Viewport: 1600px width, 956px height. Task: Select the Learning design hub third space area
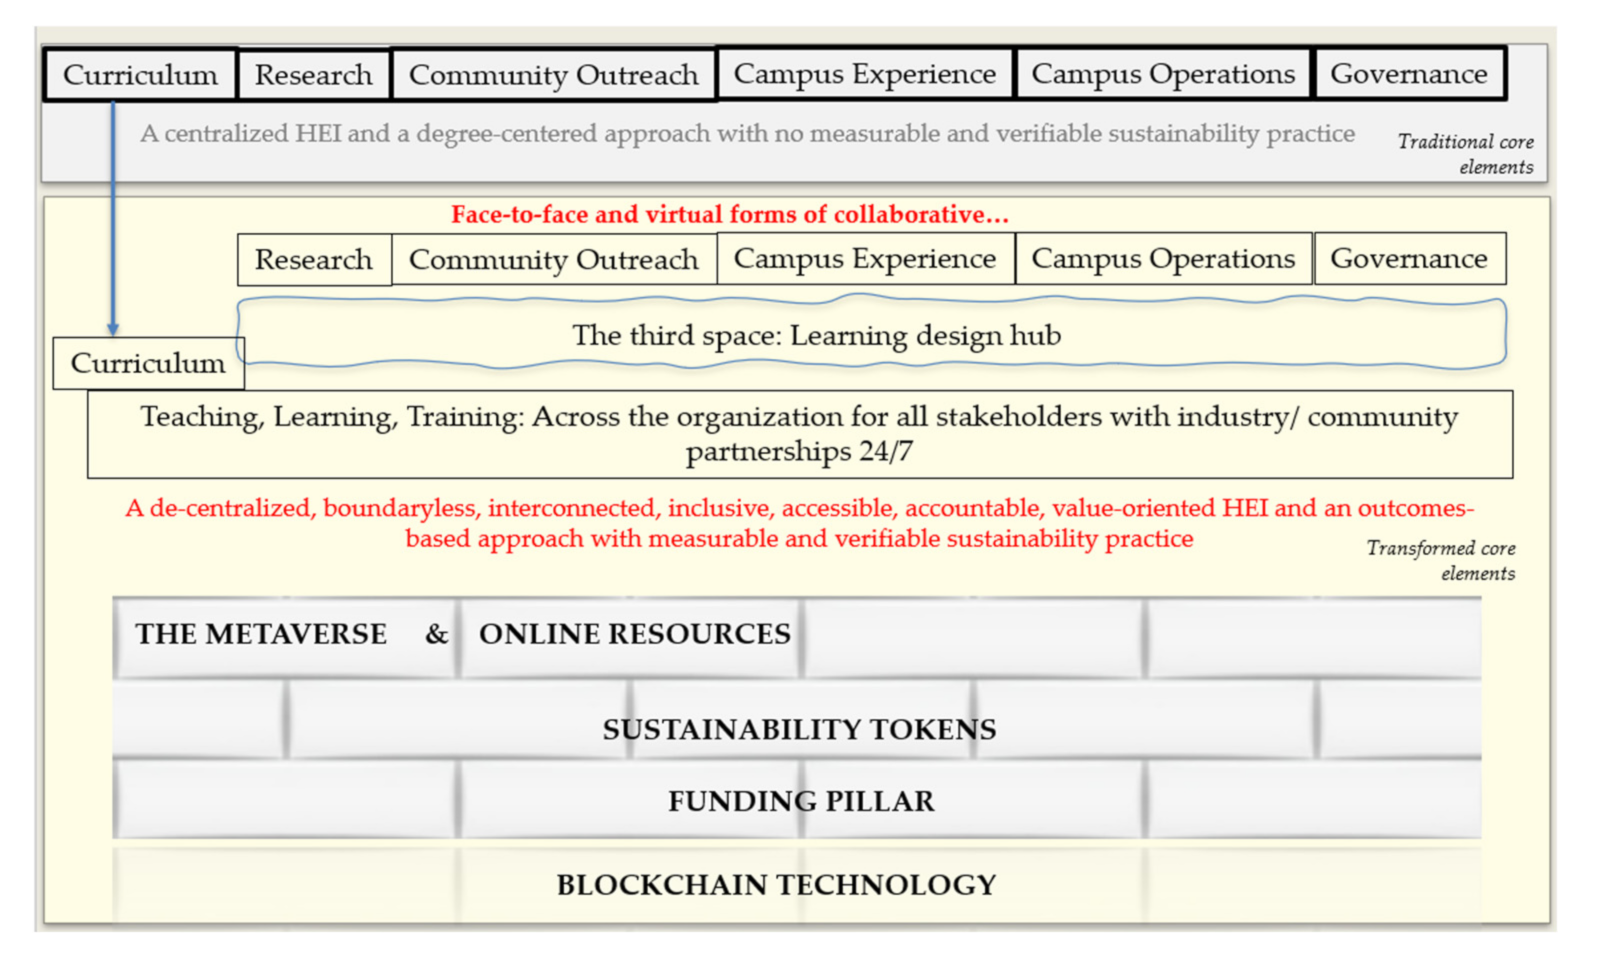pos(815,336)
